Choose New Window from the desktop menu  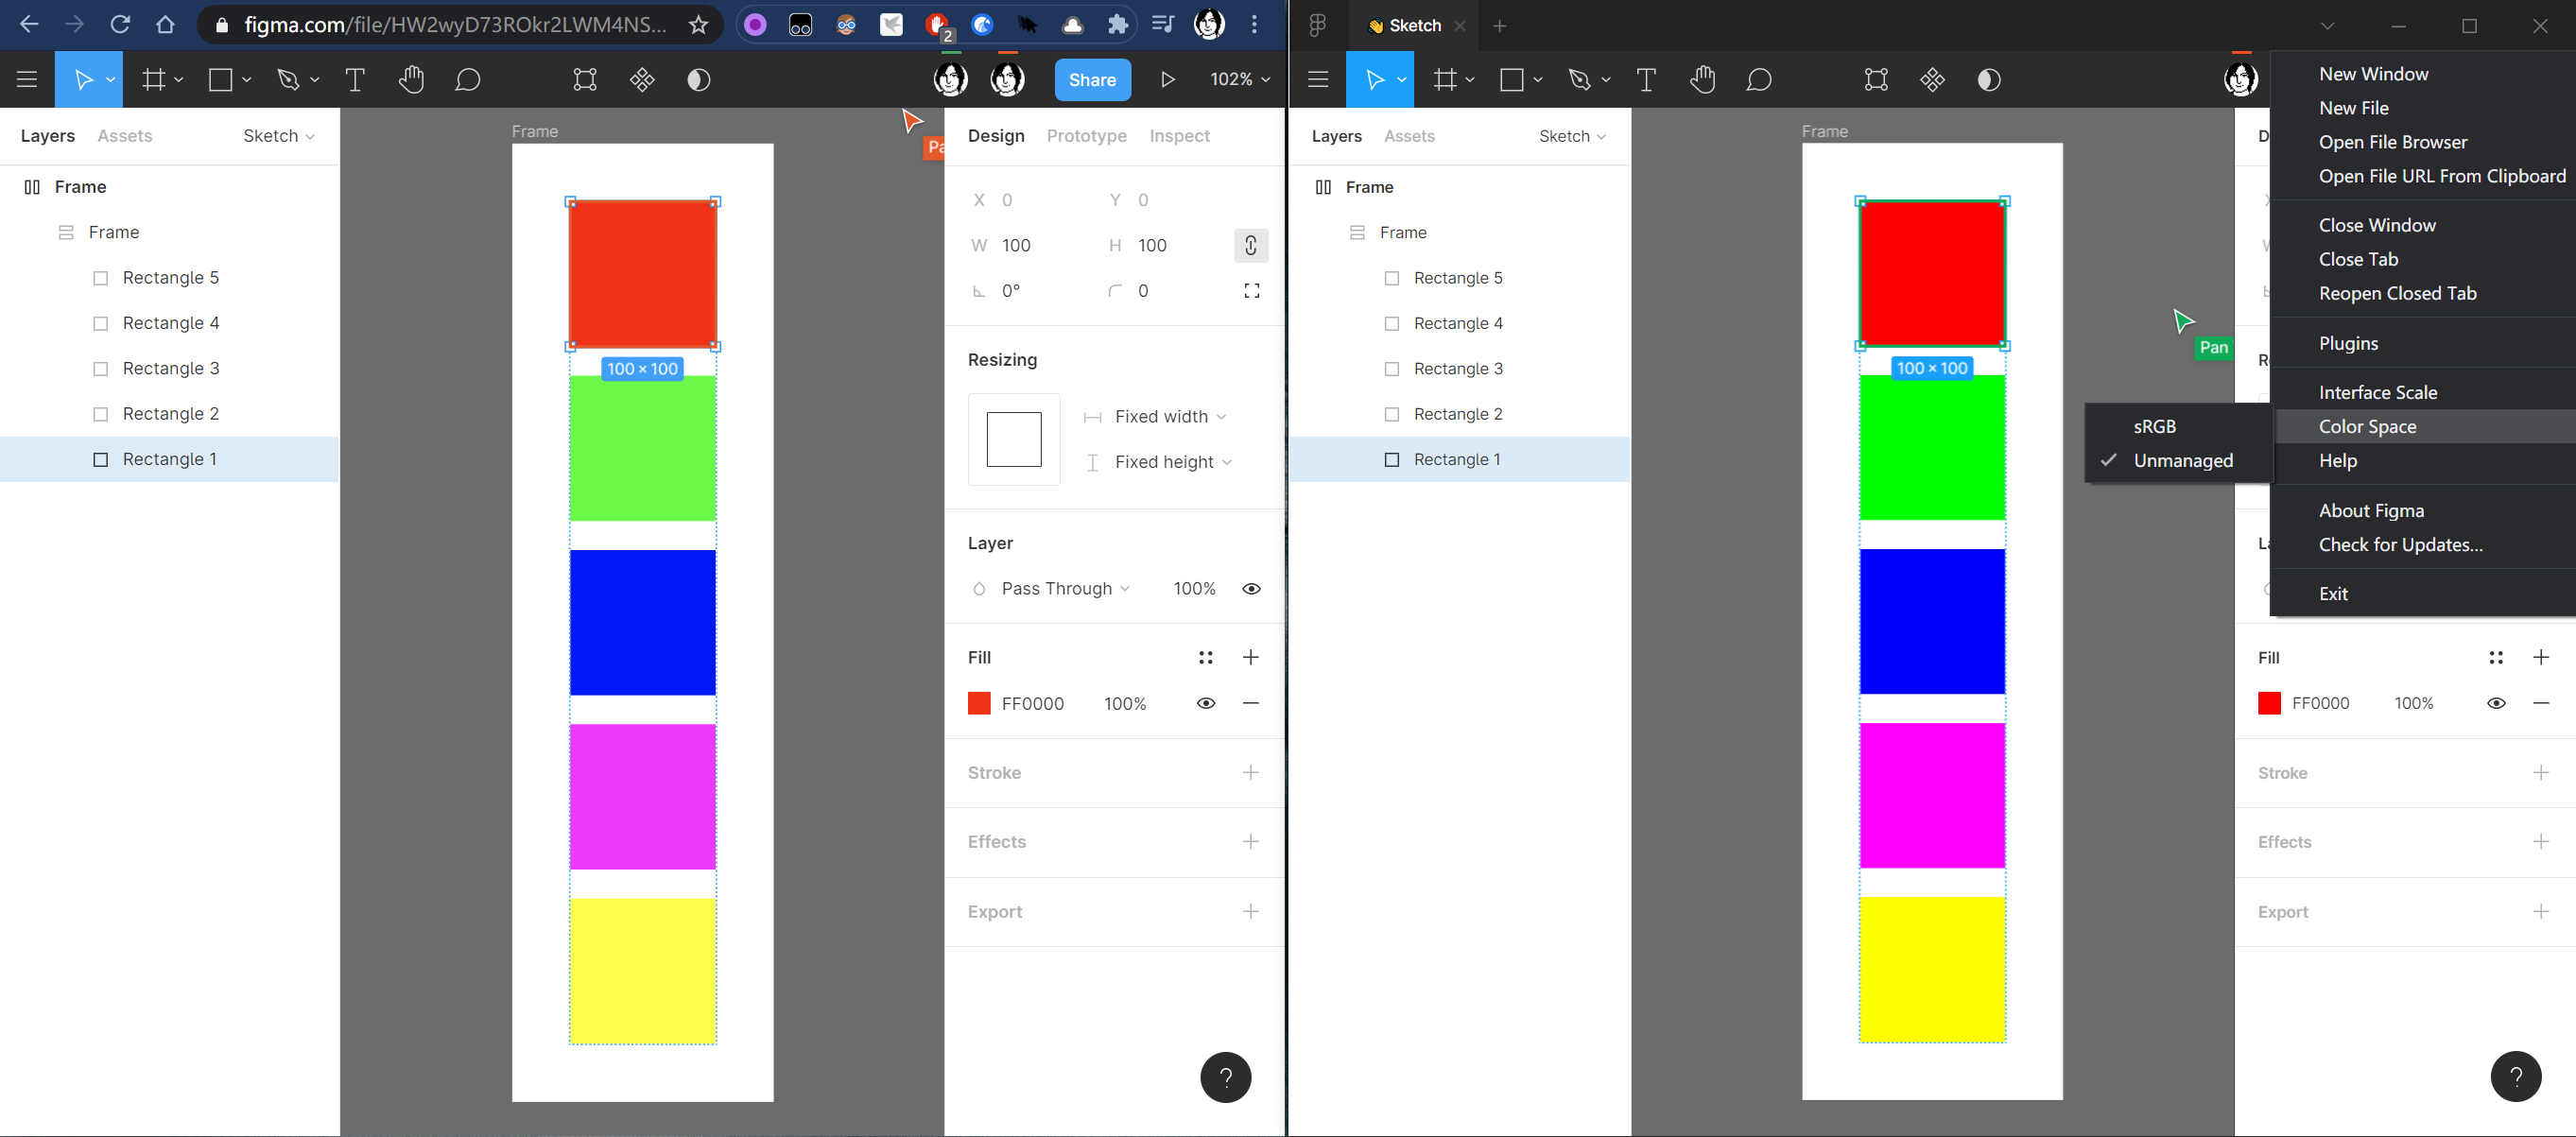coord(2424,73)
